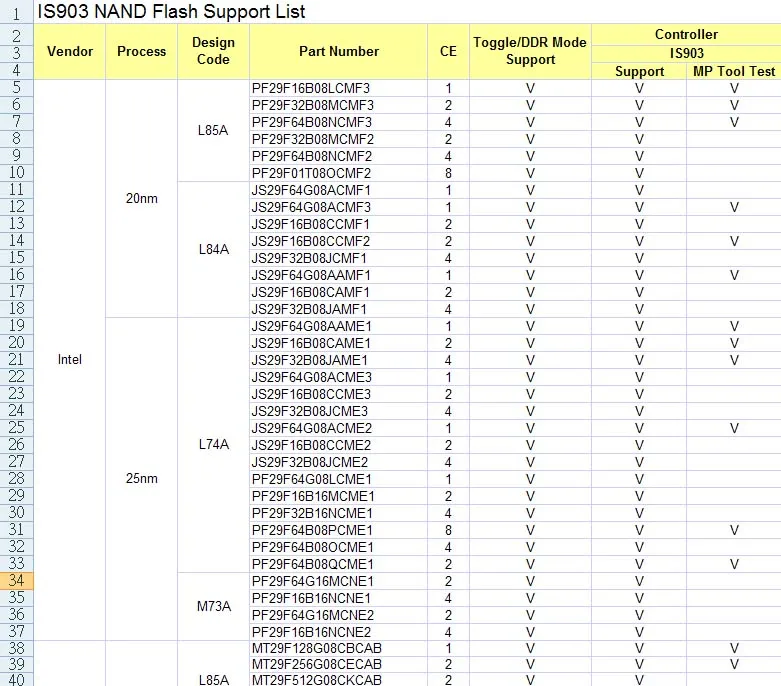Select row header 1
Screen dimensions: 781x686
(16, 12)
